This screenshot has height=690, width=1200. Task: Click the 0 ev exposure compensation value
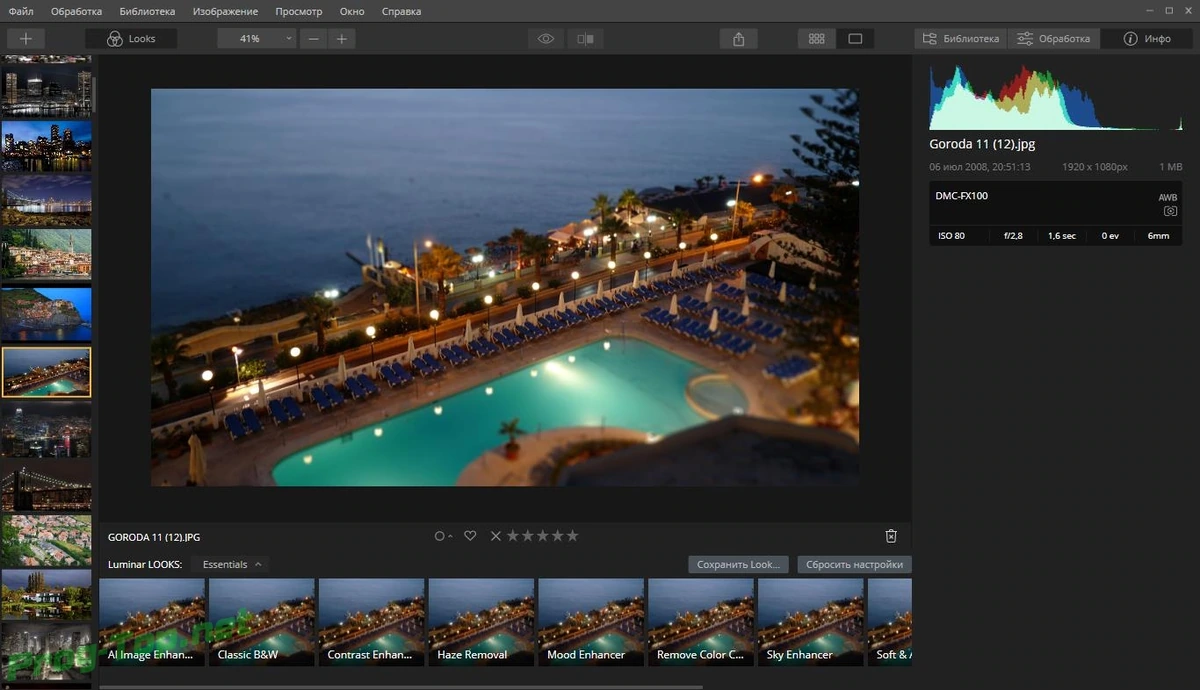(1111, 236)
